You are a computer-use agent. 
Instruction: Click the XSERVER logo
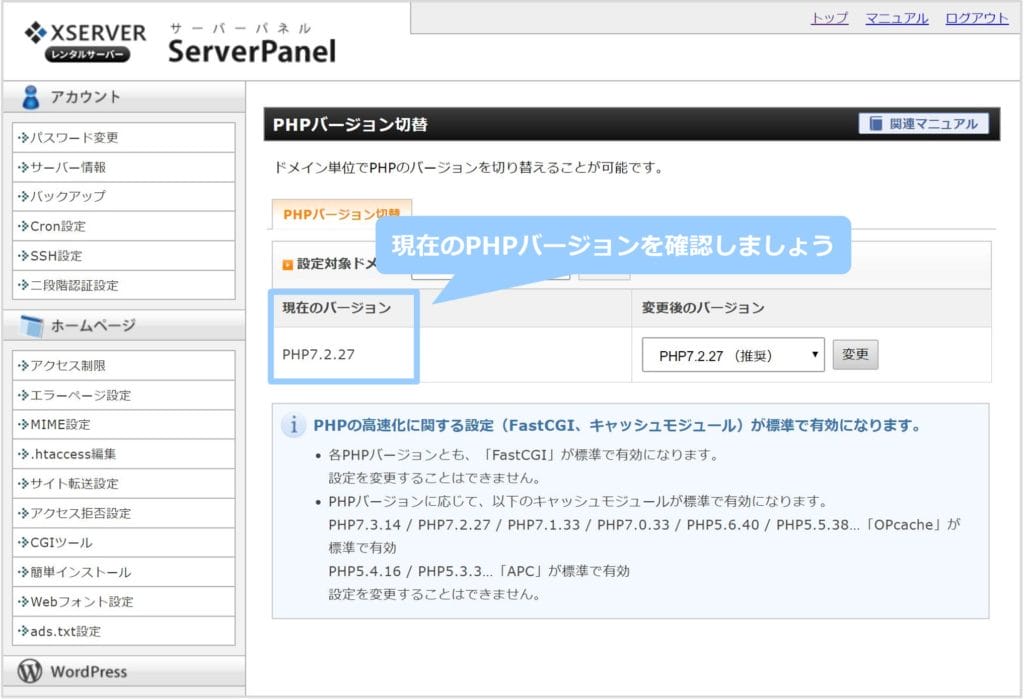pyautogui.click(x=85, y=42)
